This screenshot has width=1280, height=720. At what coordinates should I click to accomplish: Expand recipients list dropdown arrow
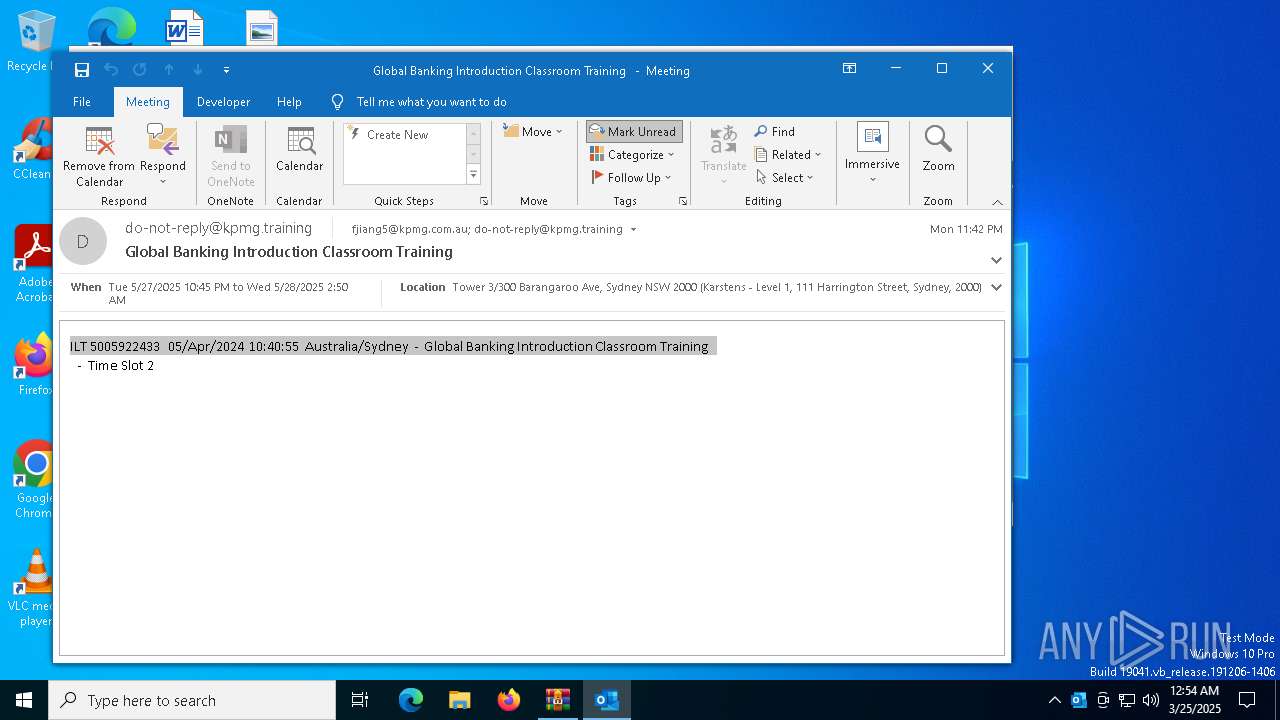coord(633,229)
